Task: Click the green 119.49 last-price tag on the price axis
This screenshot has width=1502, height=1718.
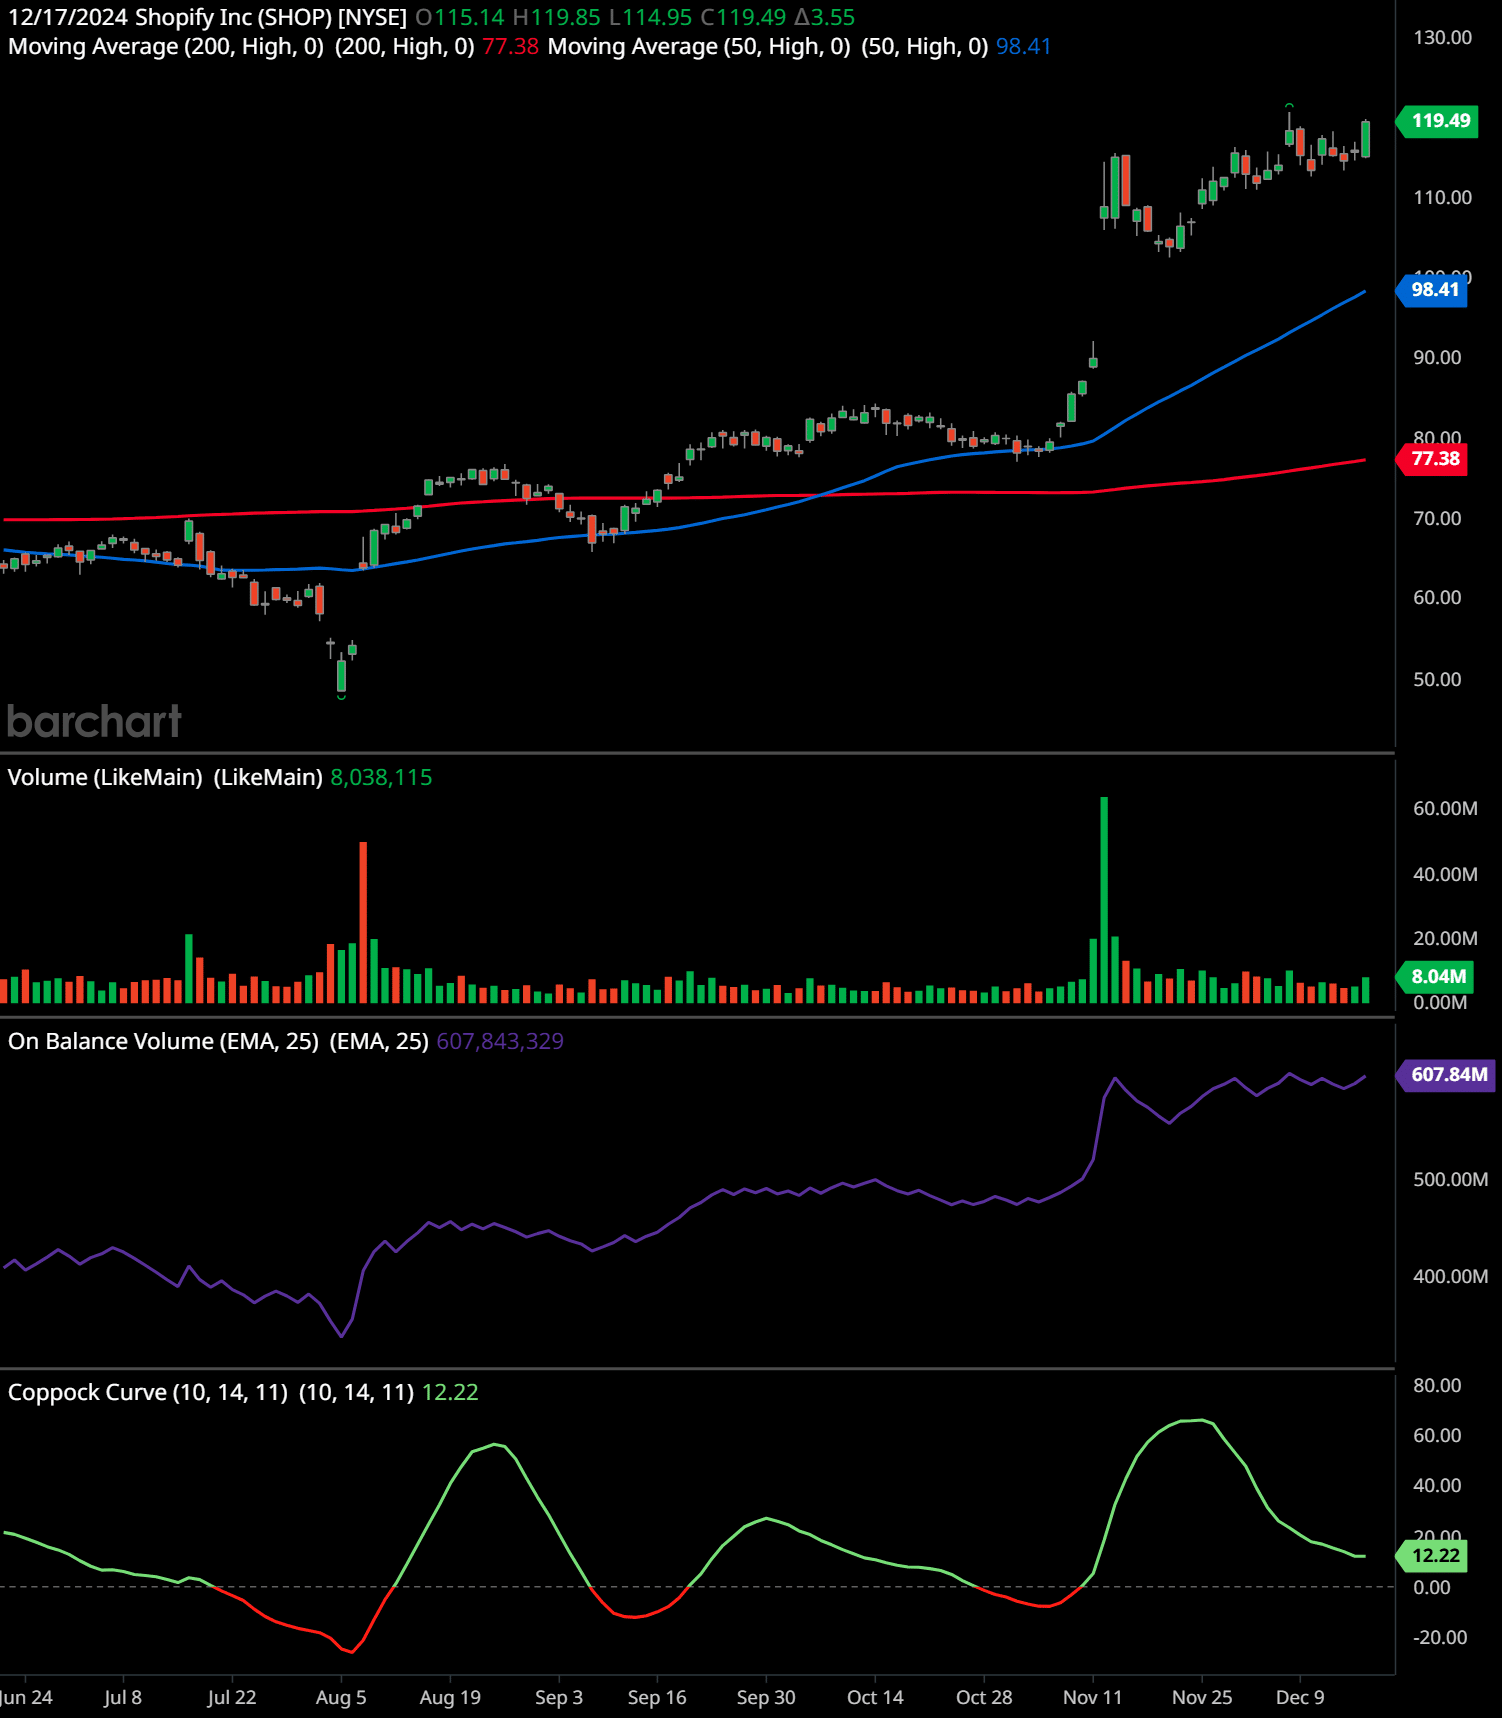Action: tap(1439, 121)
